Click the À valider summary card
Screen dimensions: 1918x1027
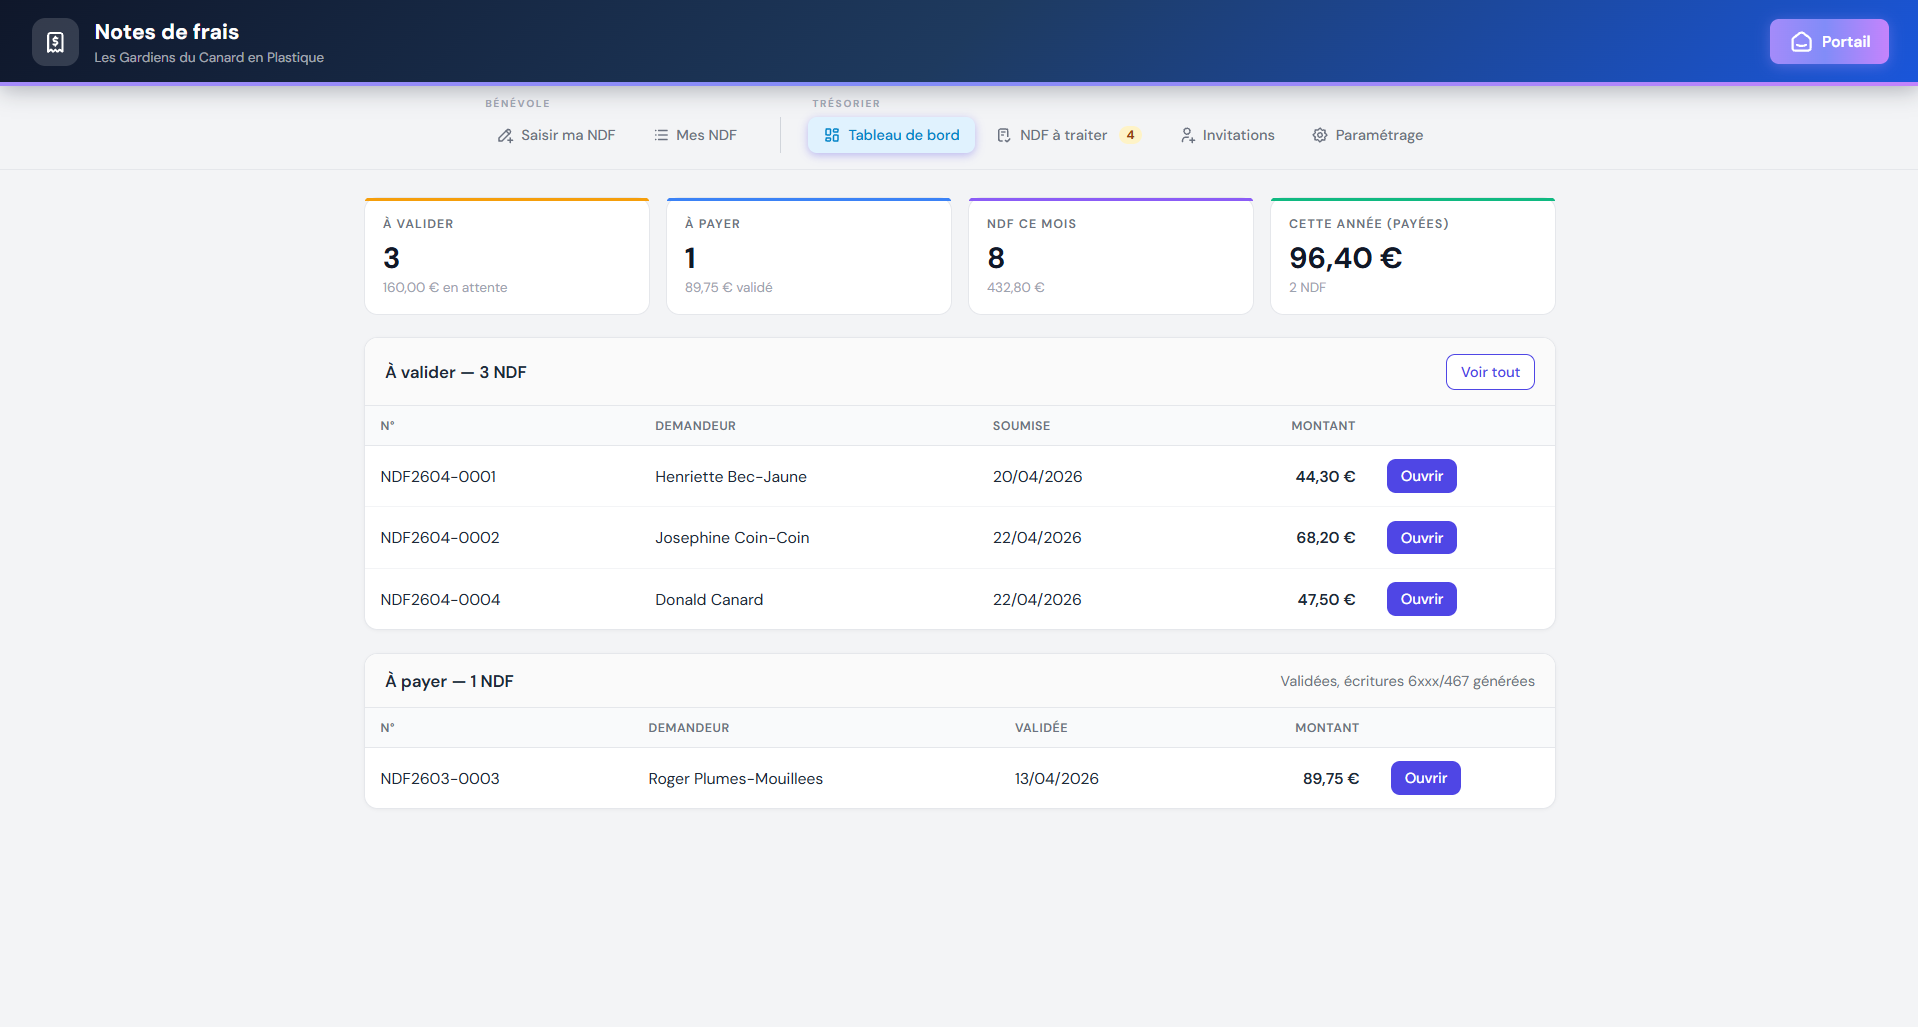pos(507,257)
